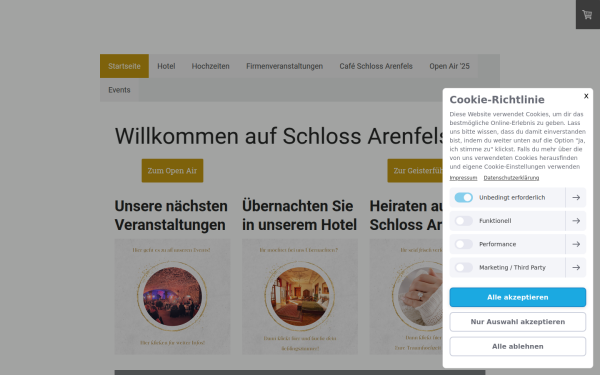Close the Cookie-Richtlinie dialog with the x
Screen dimensions: 600x375
click(586, 96)
